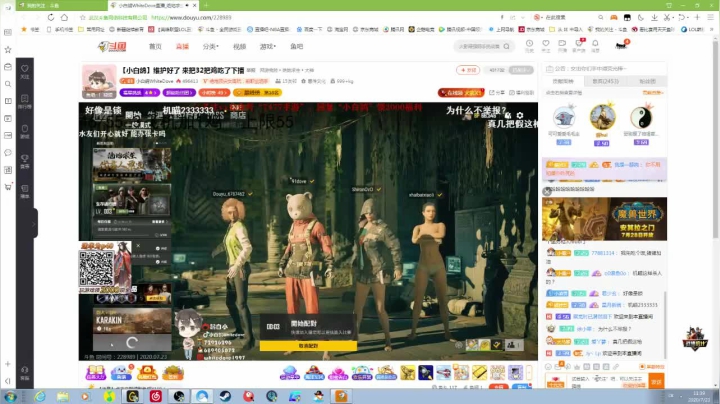
Task: Open the user avatar in header
Action: pos(621,45)
